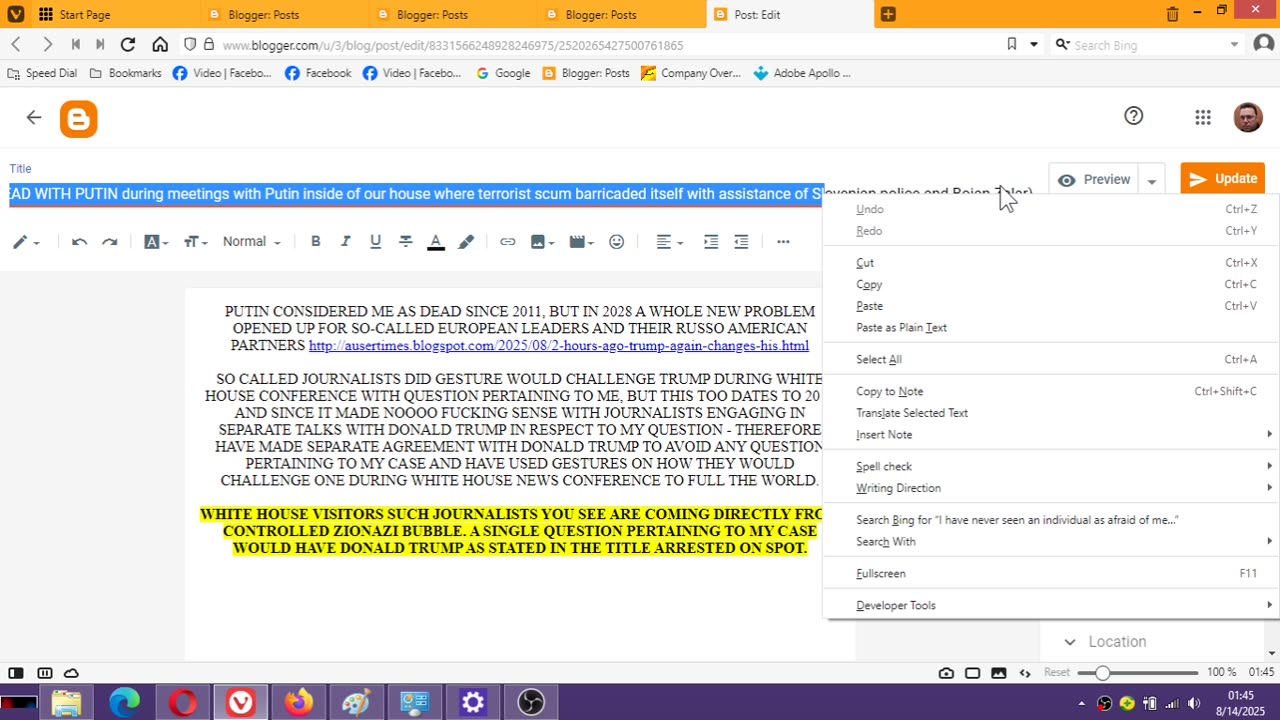Open the emoji special characters picker

(616, 242)
